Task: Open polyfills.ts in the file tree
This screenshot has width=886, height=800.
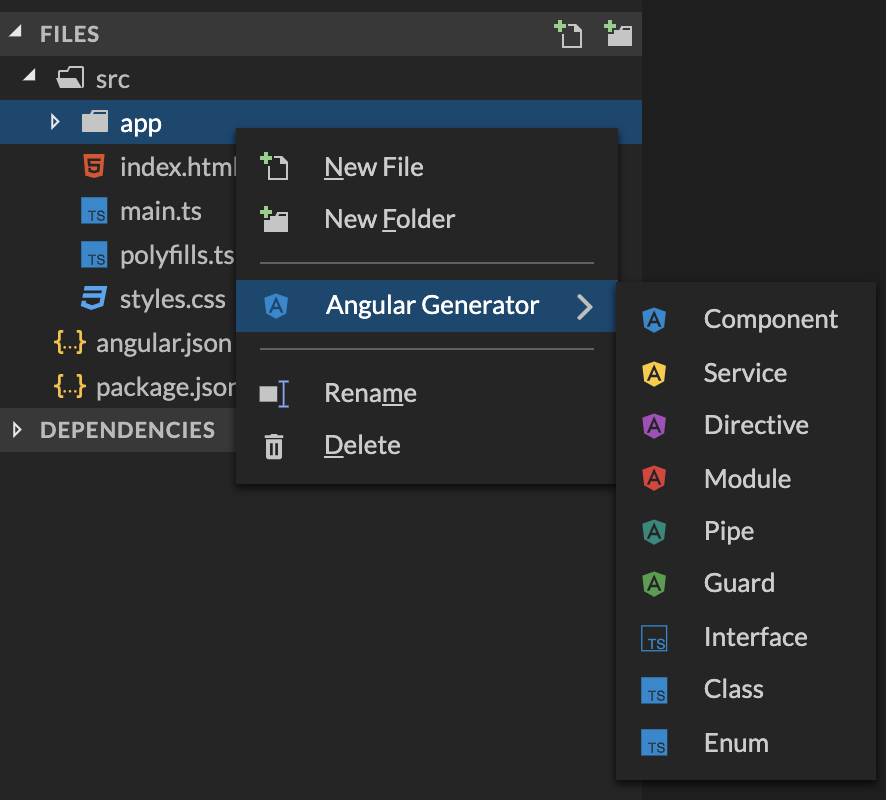Action: pos(177,256)
